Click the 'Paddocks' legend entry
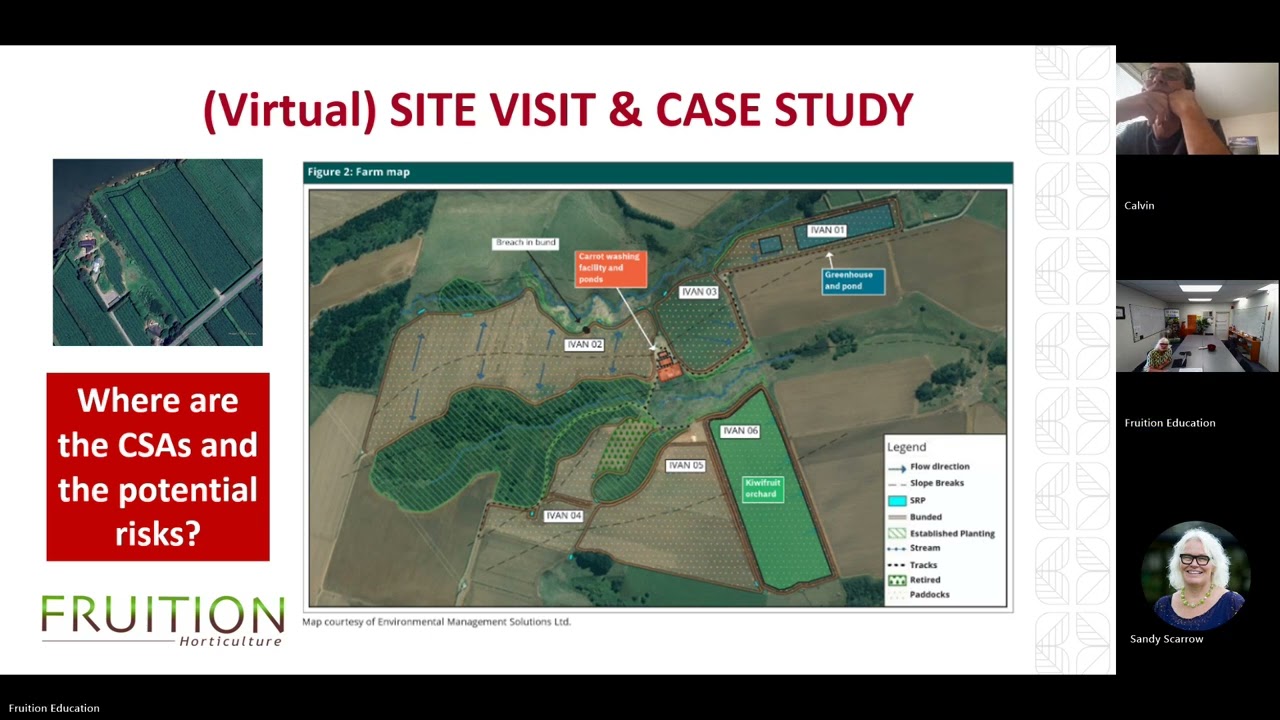Image resolution: width=1280 pixels, height=720 pixels. tap(918, 595)
